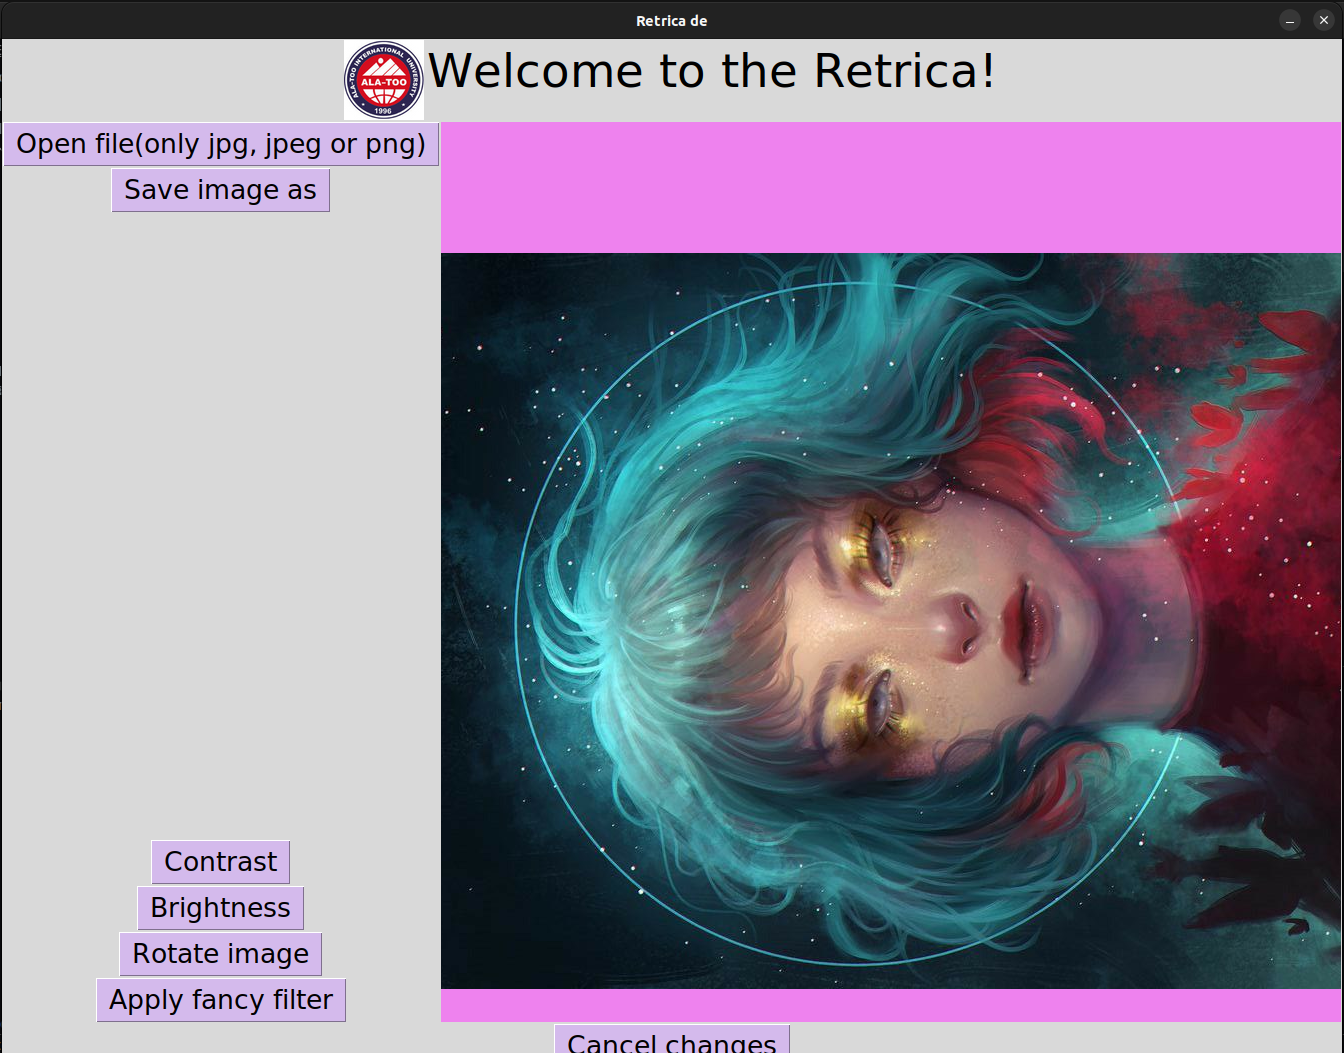Open a file with the jpg/jpeg/png button
The width and height of the screenshot is (1344, 1053).
[x=220, y=144]
